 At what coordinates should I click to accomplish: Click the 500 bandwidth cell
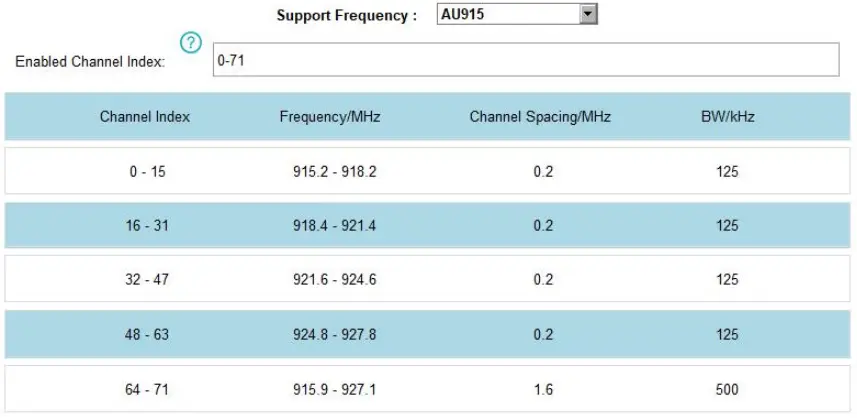(728, 389)
